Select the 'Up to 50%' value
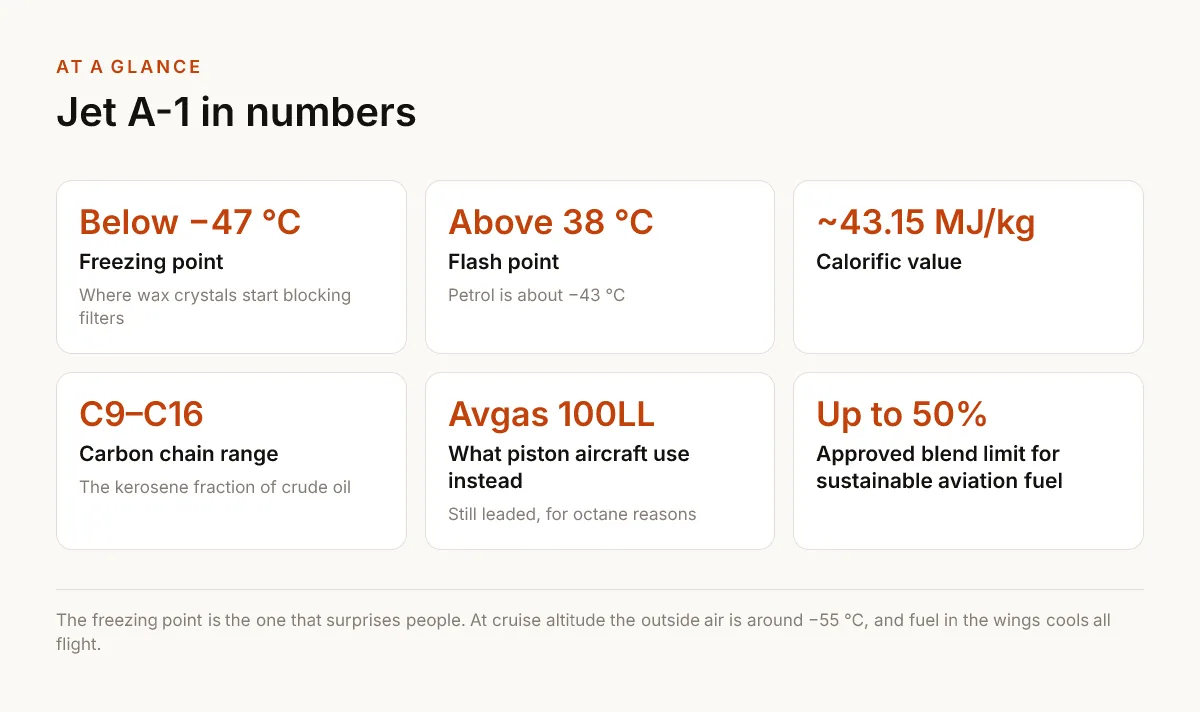 tap(902, 414)
